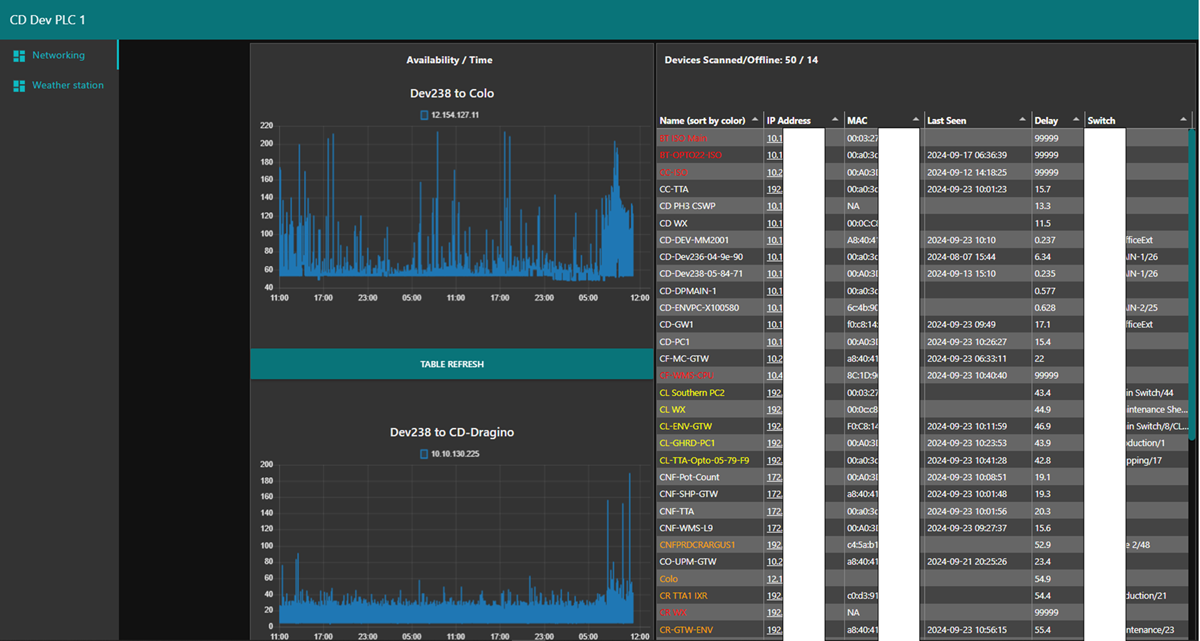This screenshot has width=1200, height=641.
Task: Open the Networking tab
Action: [x=59, y=55]
